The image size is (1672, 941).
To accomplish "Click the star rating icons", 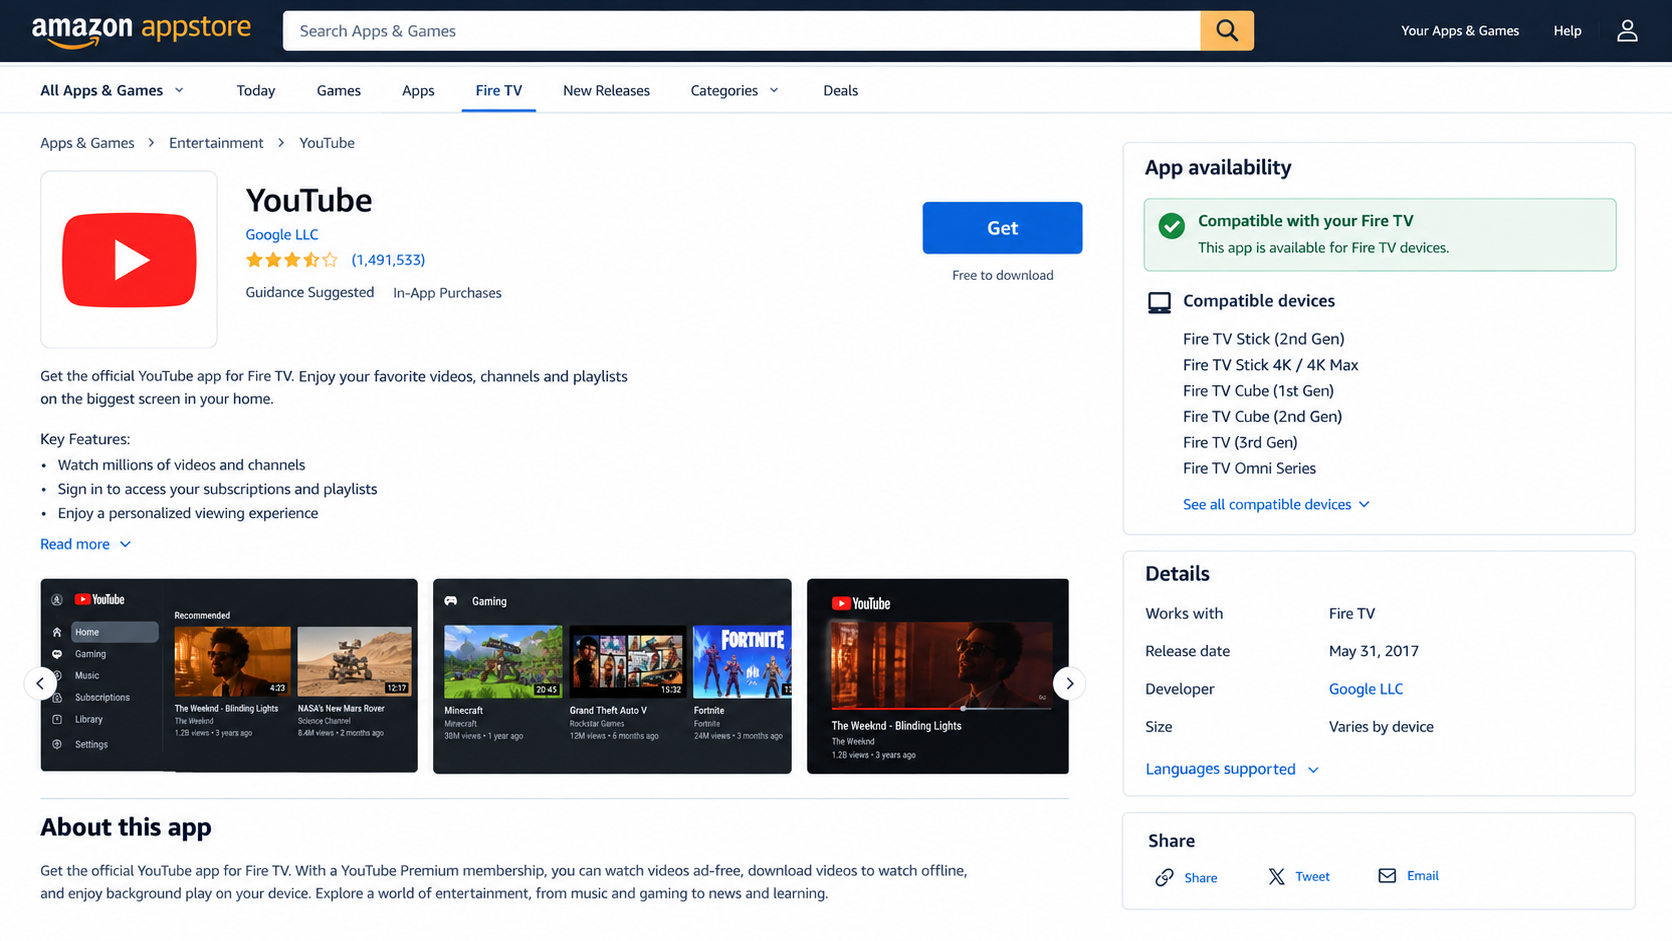I will (x=292, y=260).
